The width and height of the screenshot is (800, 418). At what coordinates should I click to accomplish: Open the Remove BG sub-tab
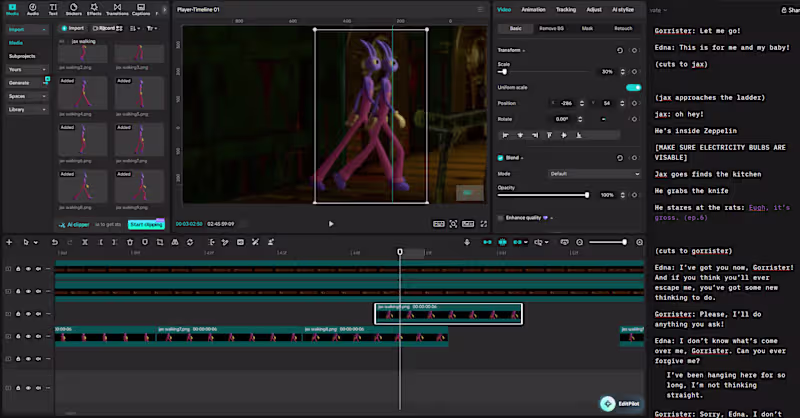(x=552, y=29)
